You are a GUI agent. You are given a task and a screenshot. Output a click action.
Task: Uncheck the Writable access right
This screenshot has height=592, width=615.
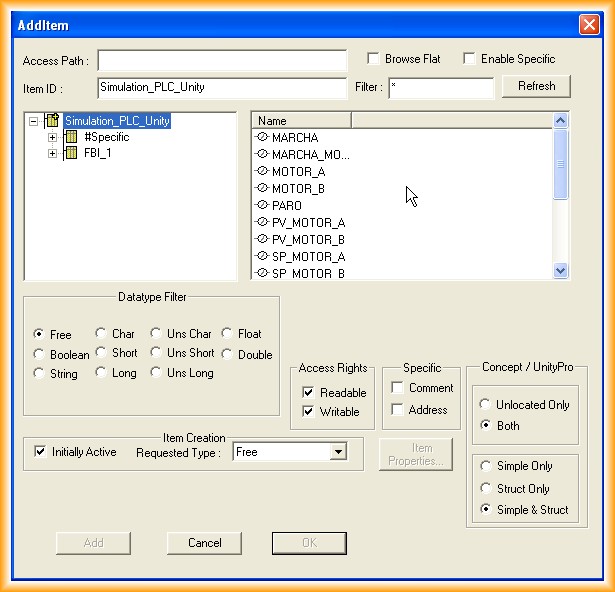(x=308, y=411)
